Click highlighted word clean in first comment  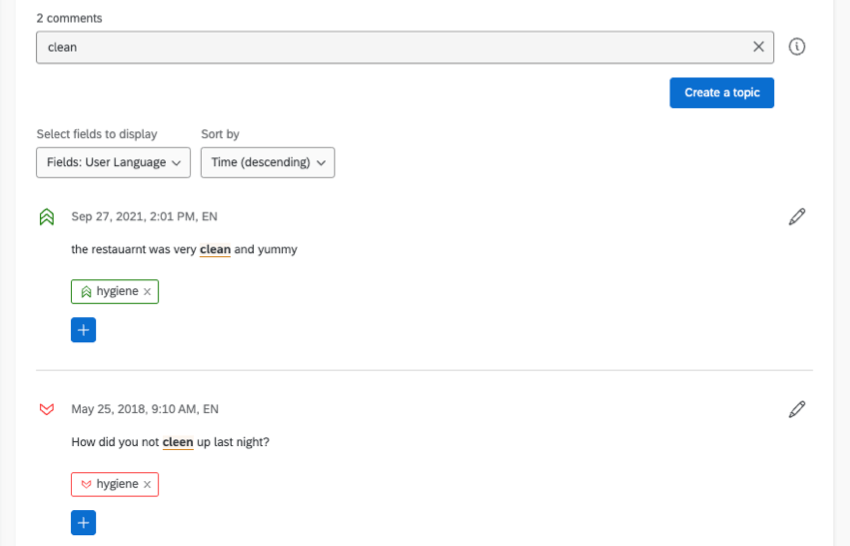pos(215,249)
